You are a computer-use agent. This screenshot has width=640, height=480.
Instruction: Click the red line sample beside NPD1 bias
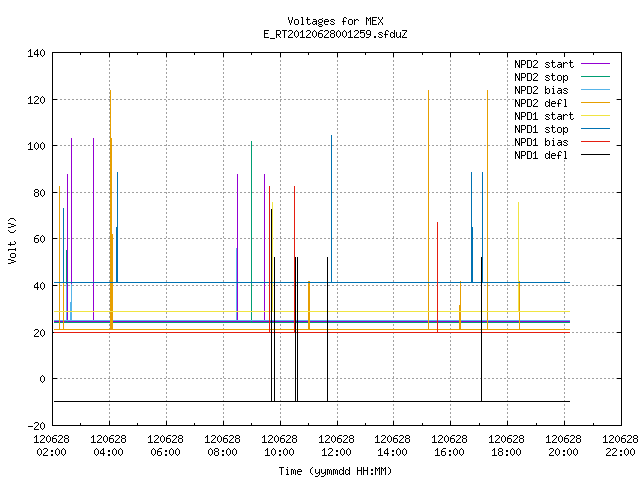pyautogui.click(x=596, y=142)
